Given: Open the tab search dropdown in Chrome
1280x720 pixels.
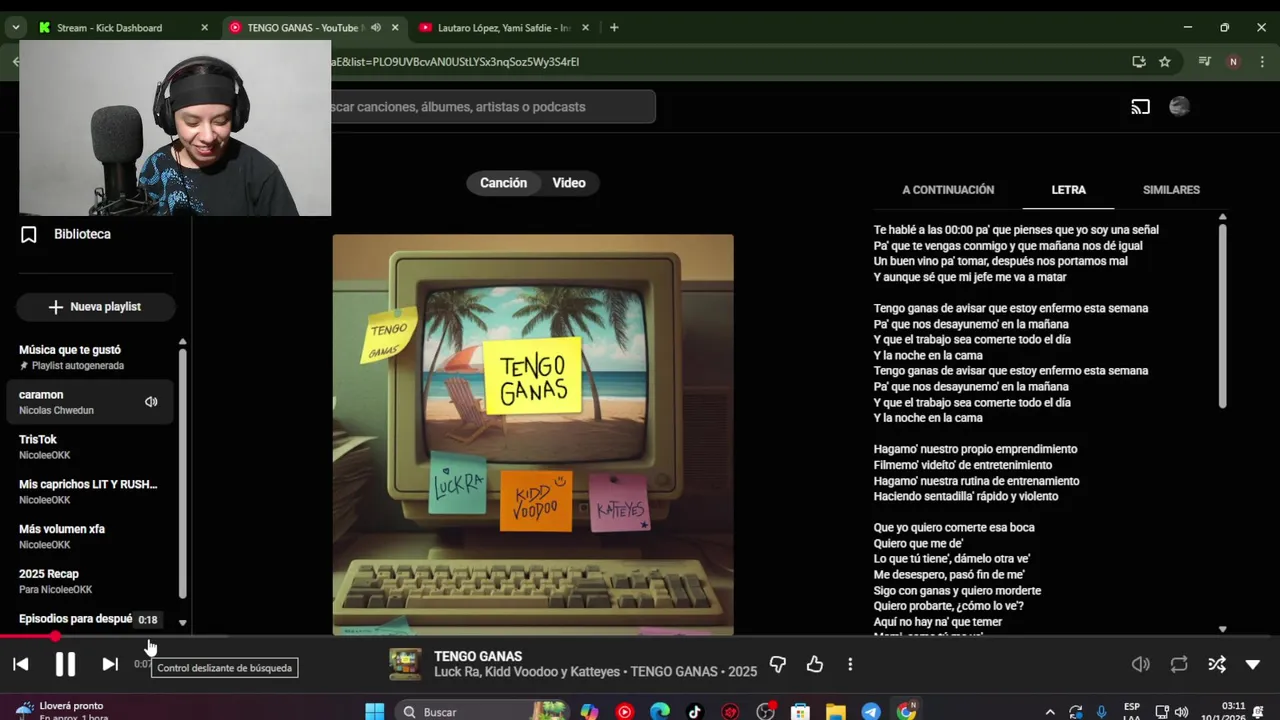Looking at the screenshot, I should click(x=15, y=28).
